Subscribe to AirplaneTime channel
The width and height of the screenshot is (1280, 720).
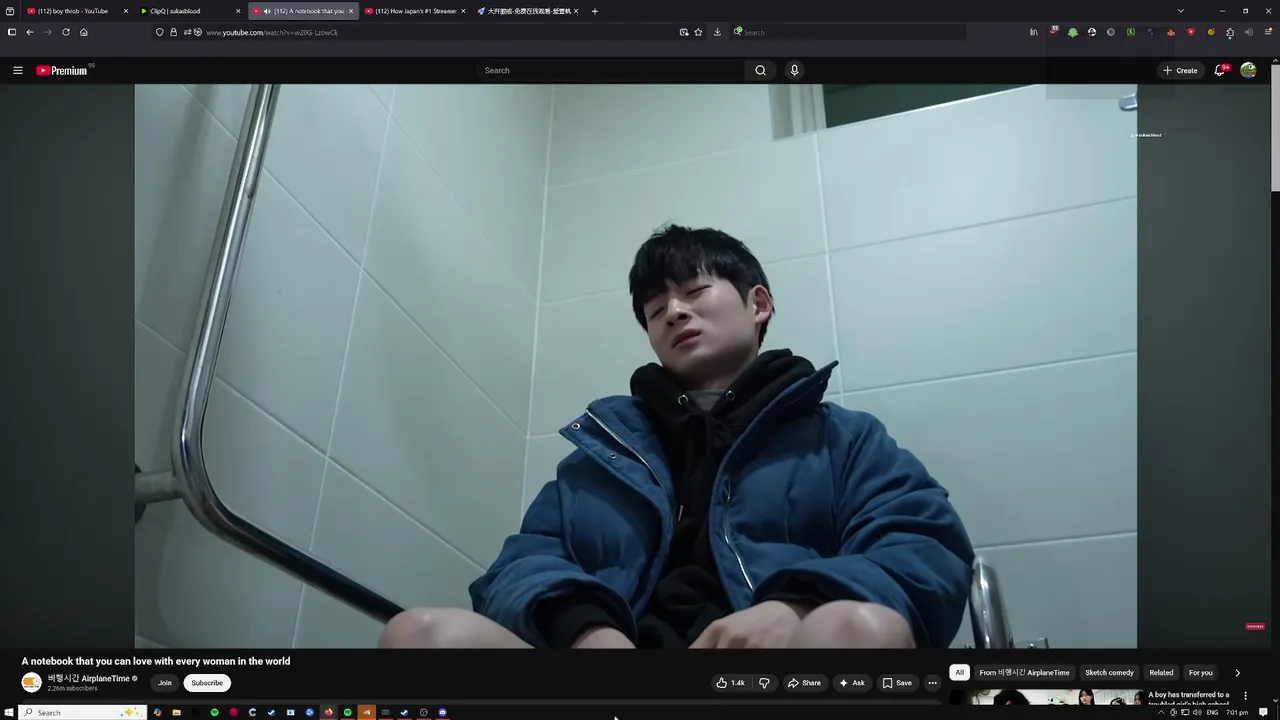[207, 683]
